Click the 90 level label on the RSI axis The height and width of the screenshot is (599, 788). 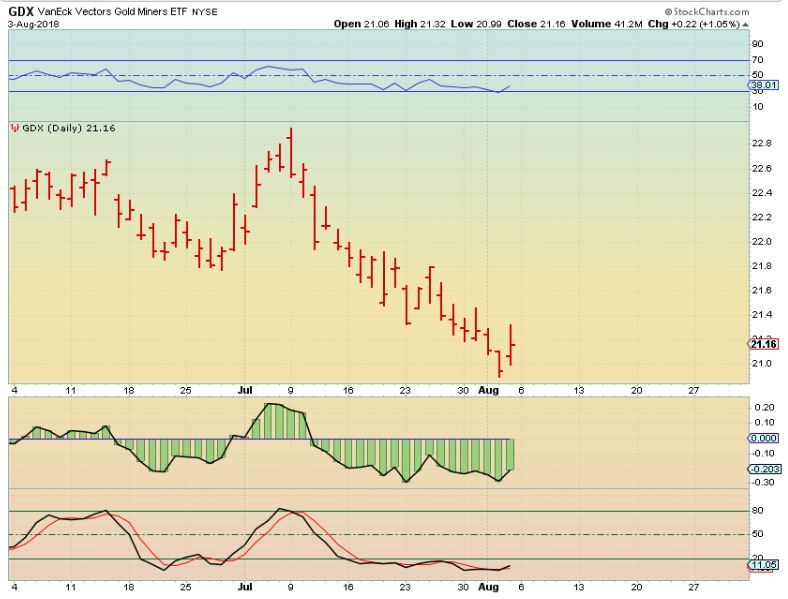click(757, 44)
